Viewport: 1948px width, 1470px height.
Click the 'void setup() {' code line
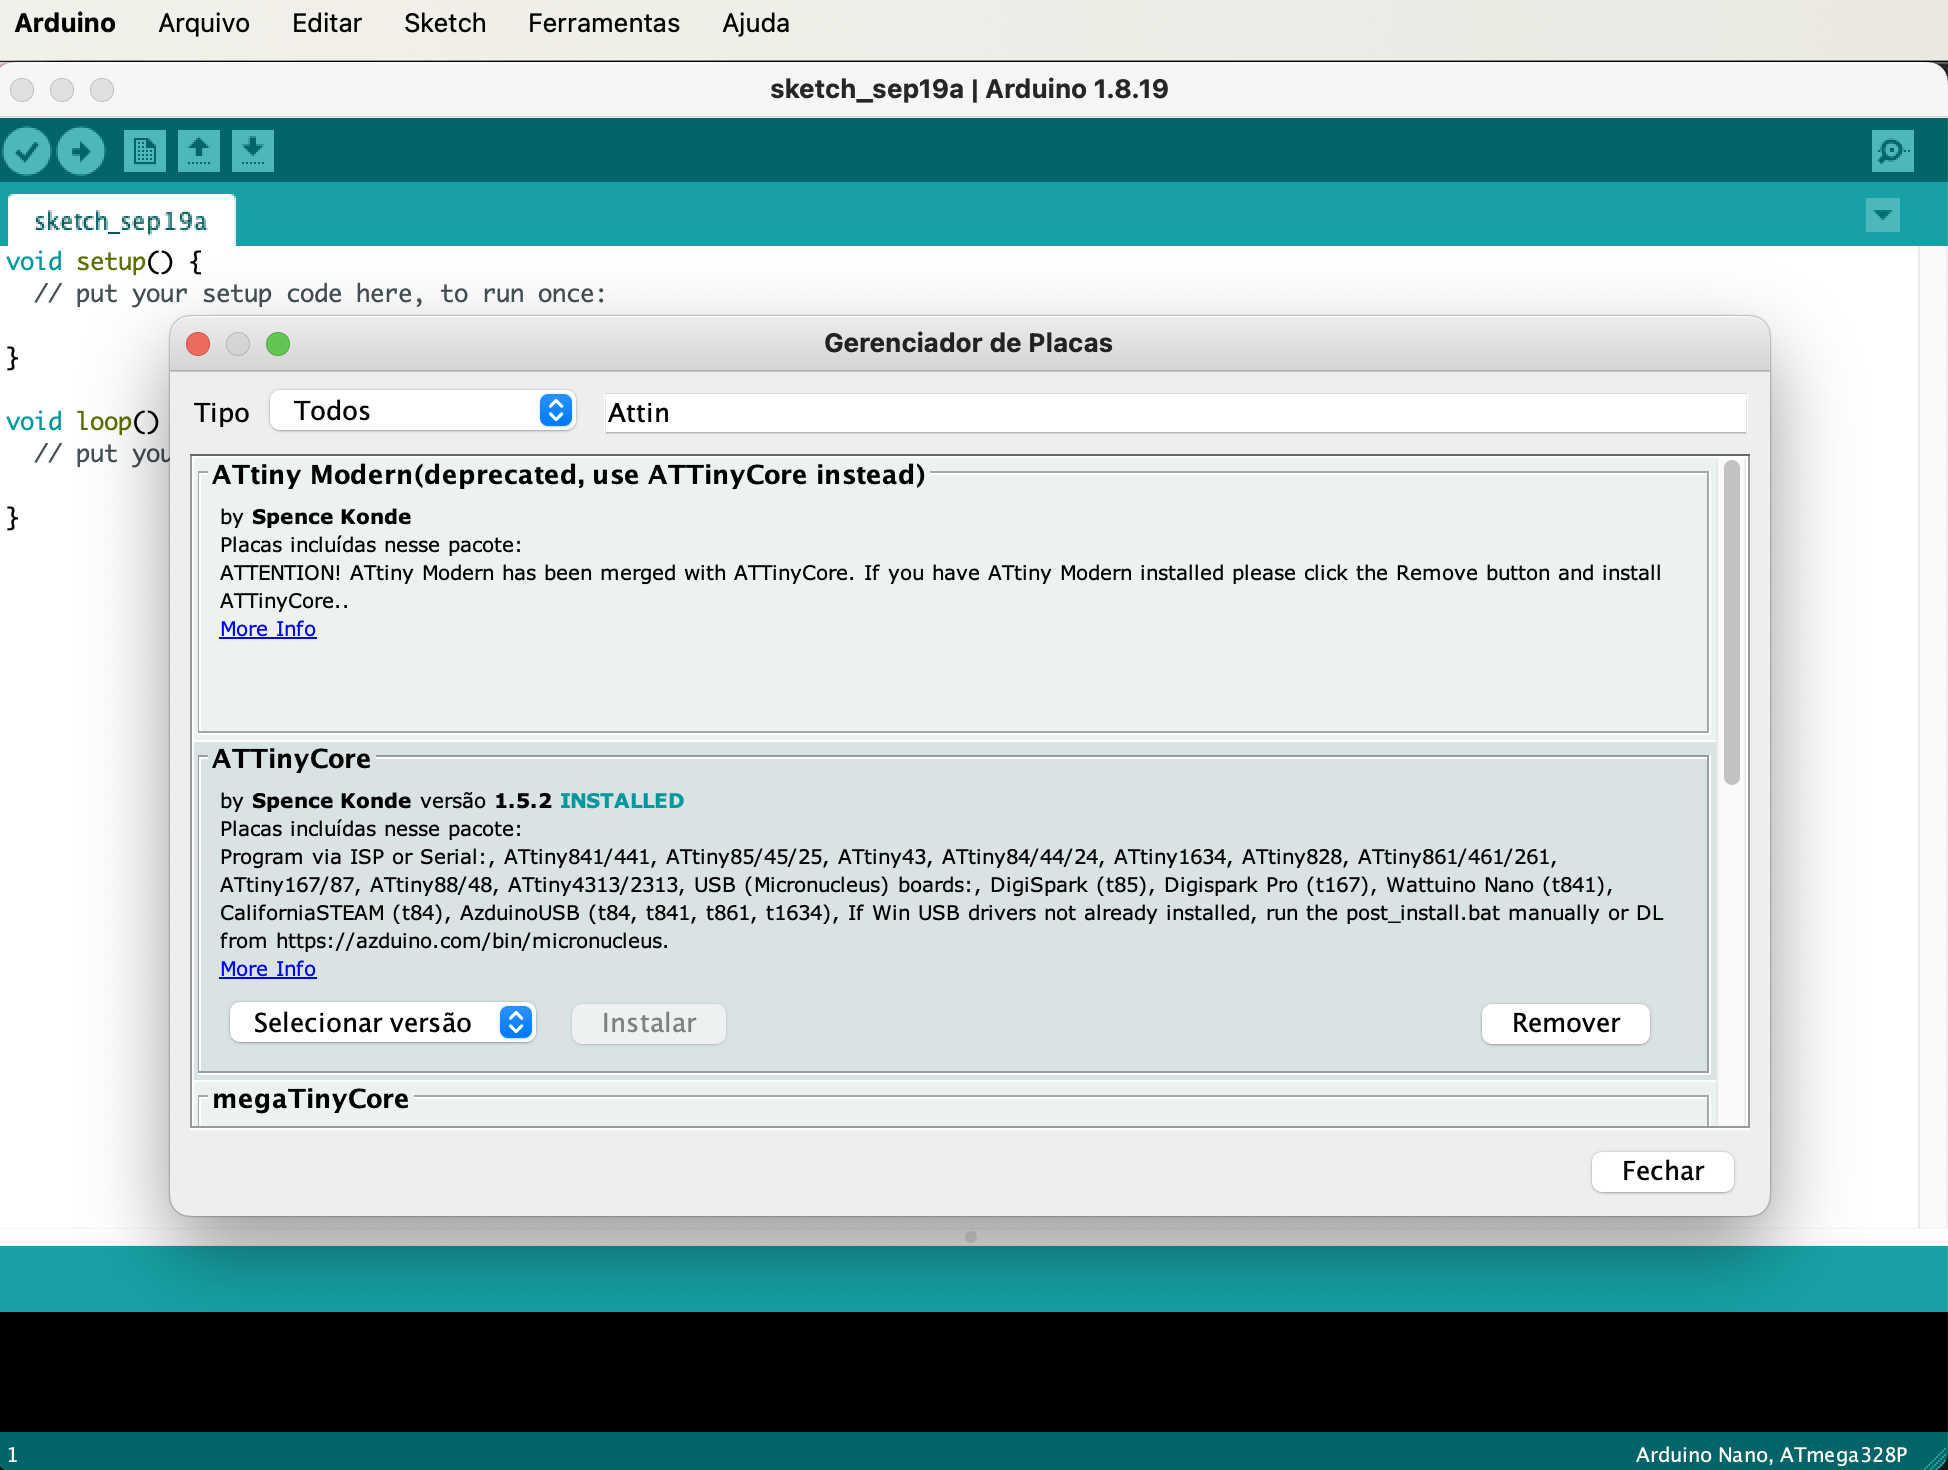pos(104,262)
